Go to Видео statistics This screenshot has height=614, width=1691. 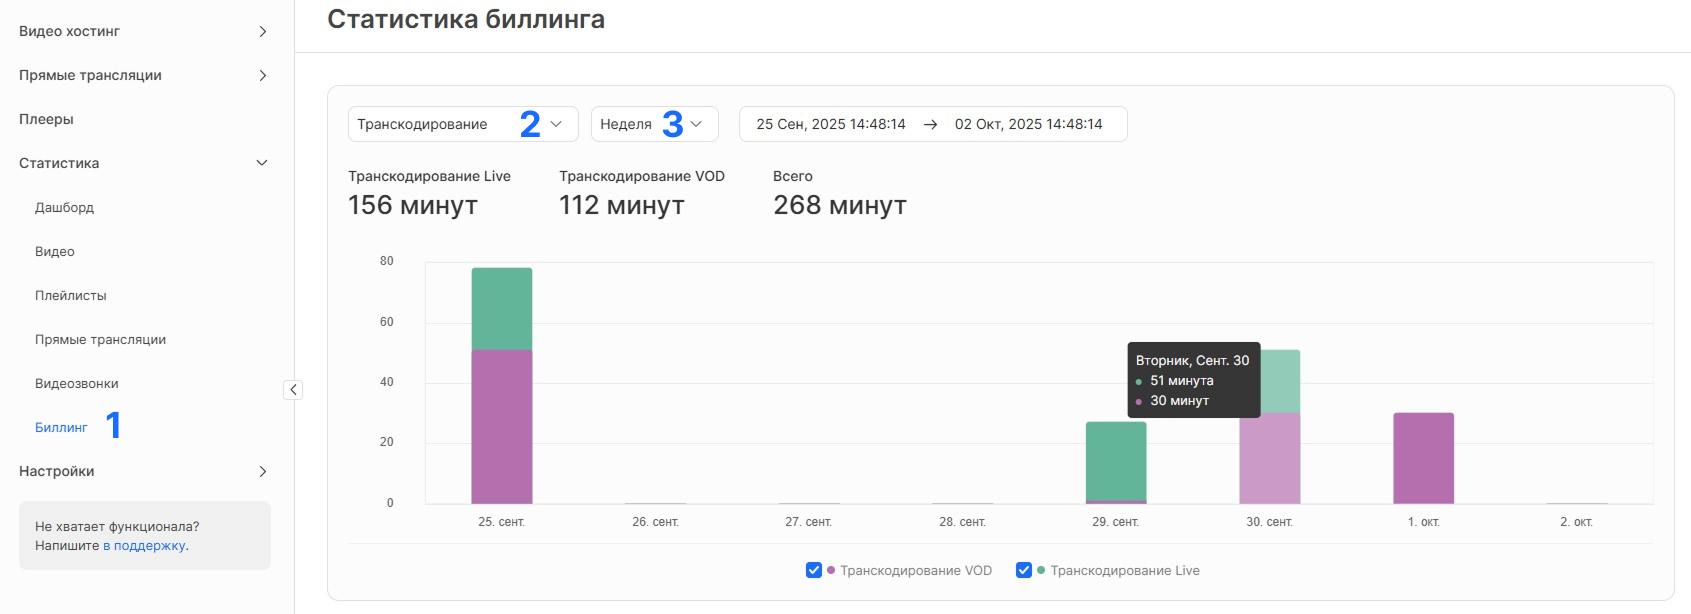pos(55,251)
